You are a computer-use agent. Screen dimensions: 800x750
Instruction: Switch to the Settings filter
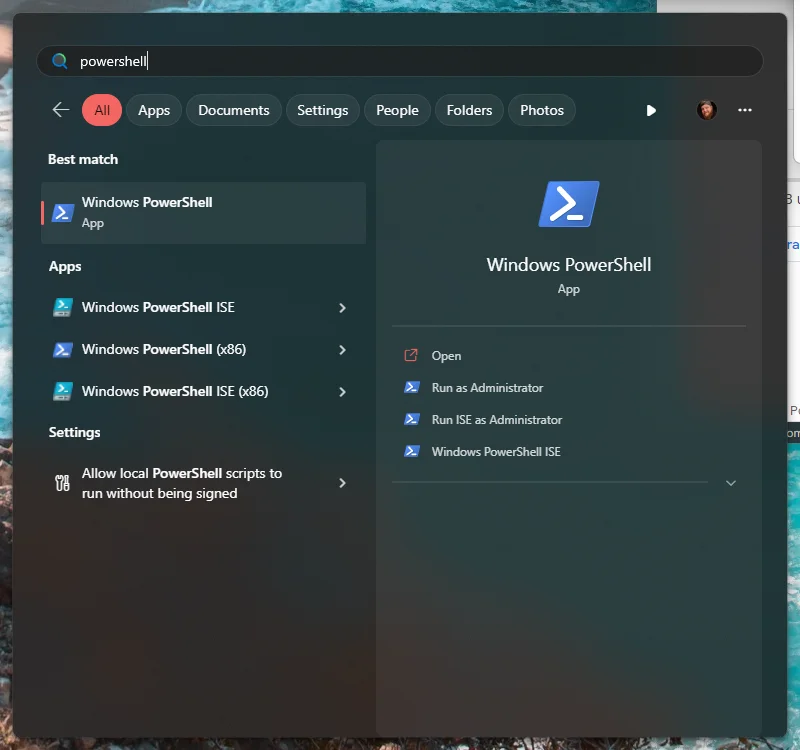(322, 110)
